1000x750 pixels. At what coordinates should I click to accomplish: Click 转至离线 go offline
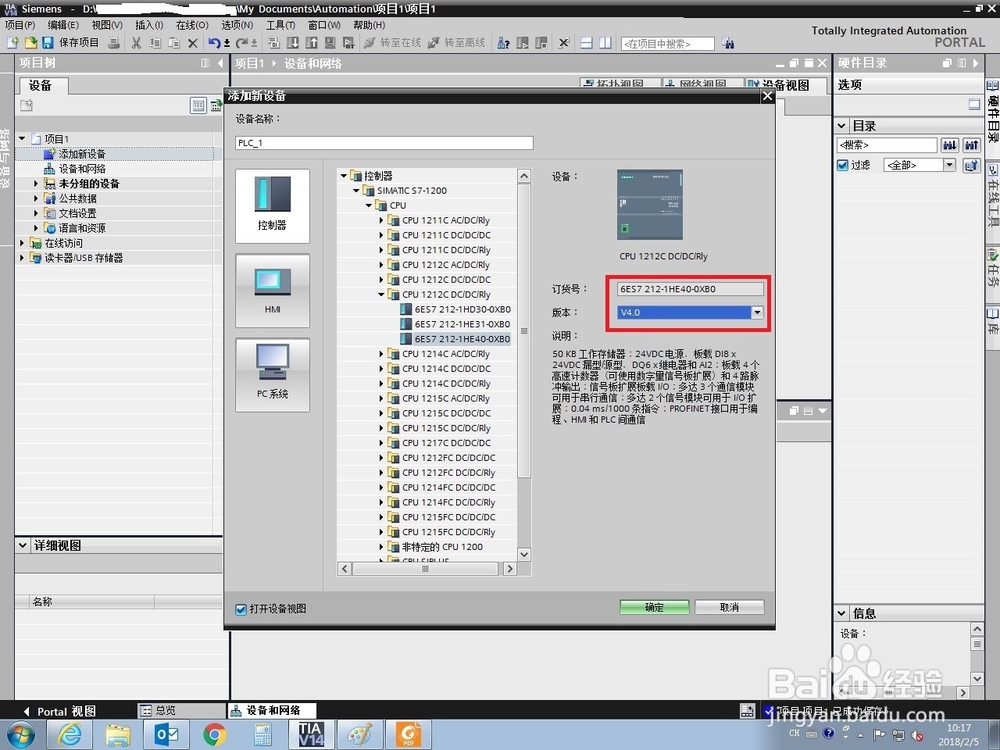point(456,43)
